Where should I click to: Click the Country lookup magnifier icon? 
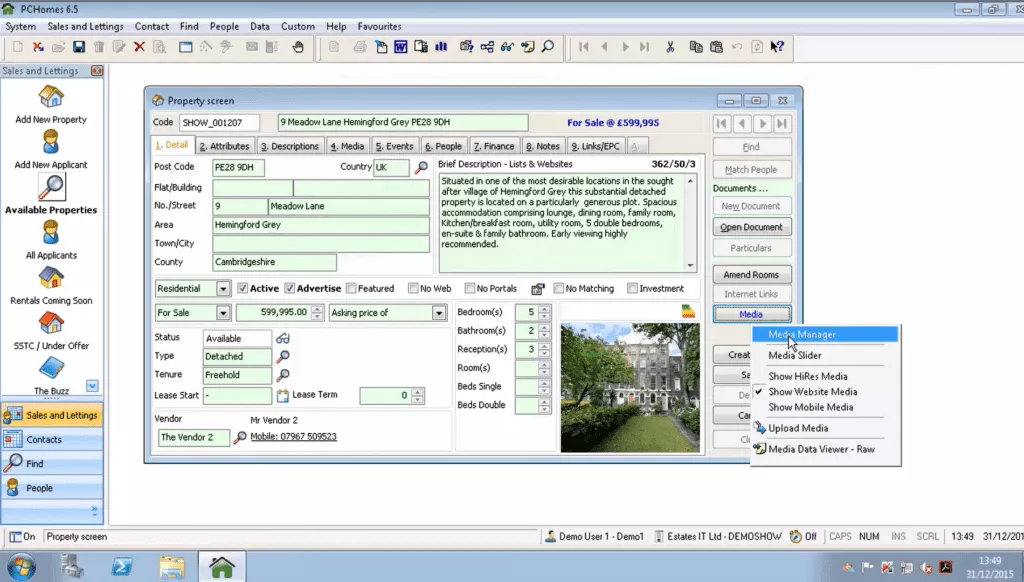[421, 167]
